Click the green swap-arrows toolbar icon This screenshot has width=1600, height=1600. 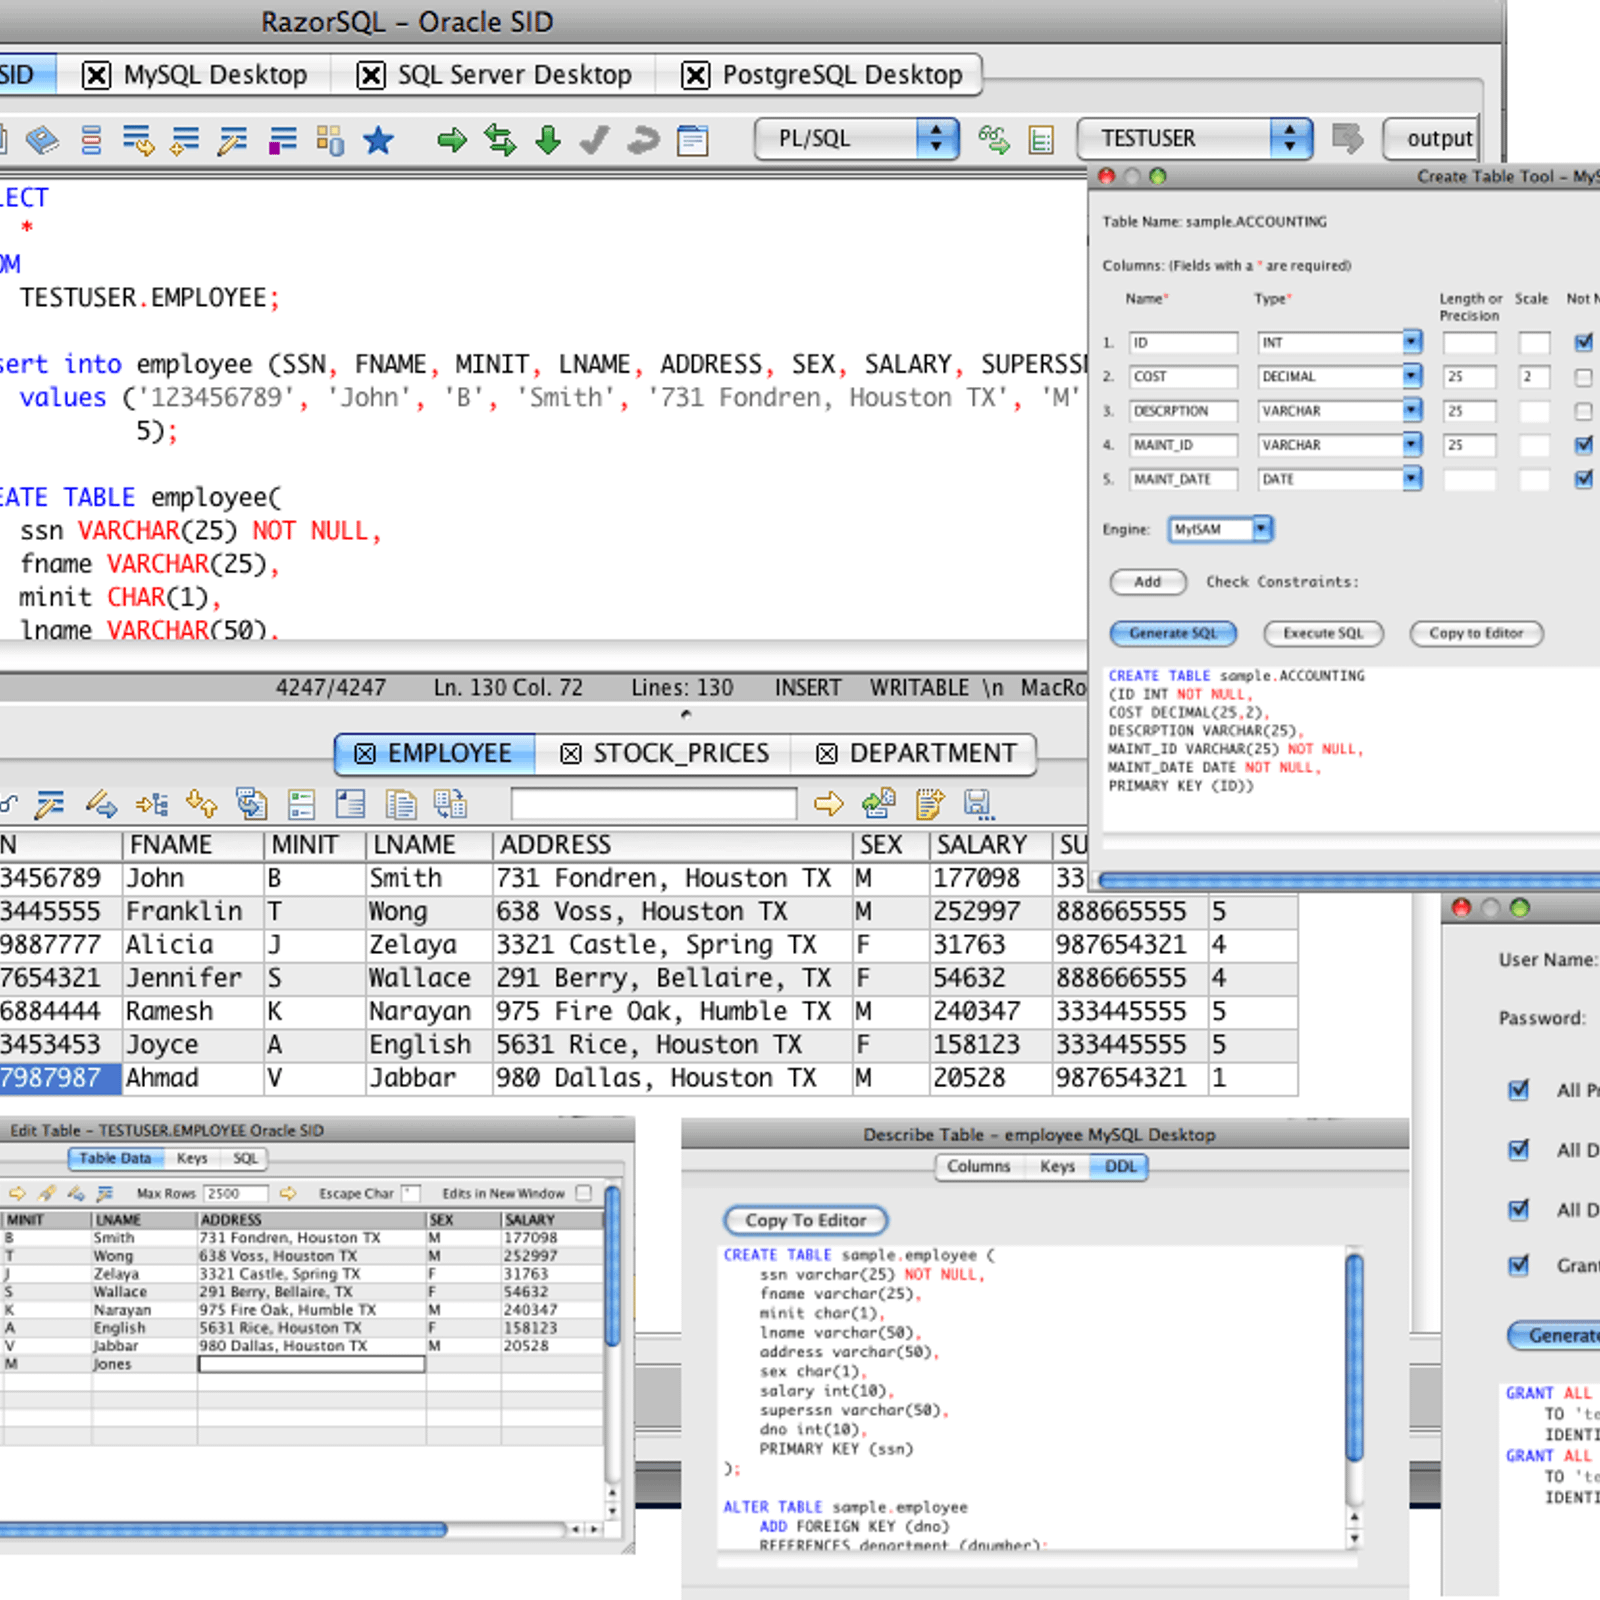click(x=500, y=139)
